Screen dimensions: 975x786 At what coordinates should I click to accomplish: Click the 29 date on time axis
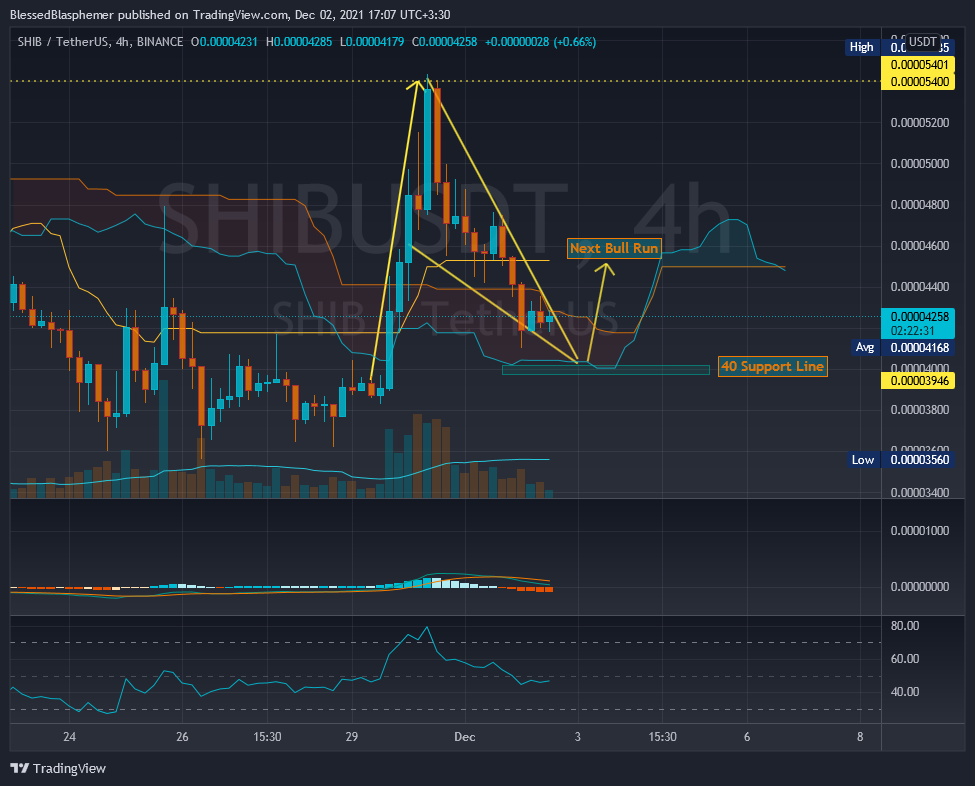pyautogui.click(x=352, y=737)
